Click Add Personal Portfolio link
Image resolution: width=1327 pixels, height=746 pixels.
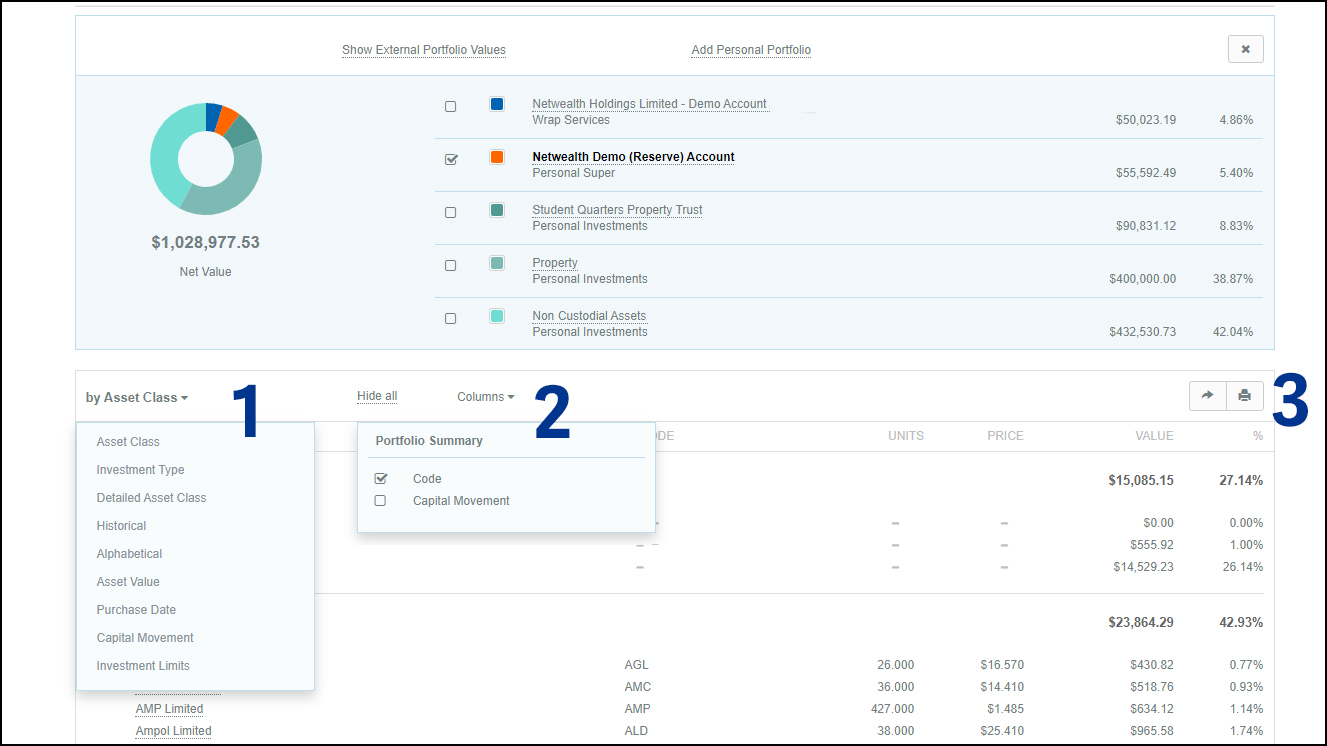[x=751, y=50]
